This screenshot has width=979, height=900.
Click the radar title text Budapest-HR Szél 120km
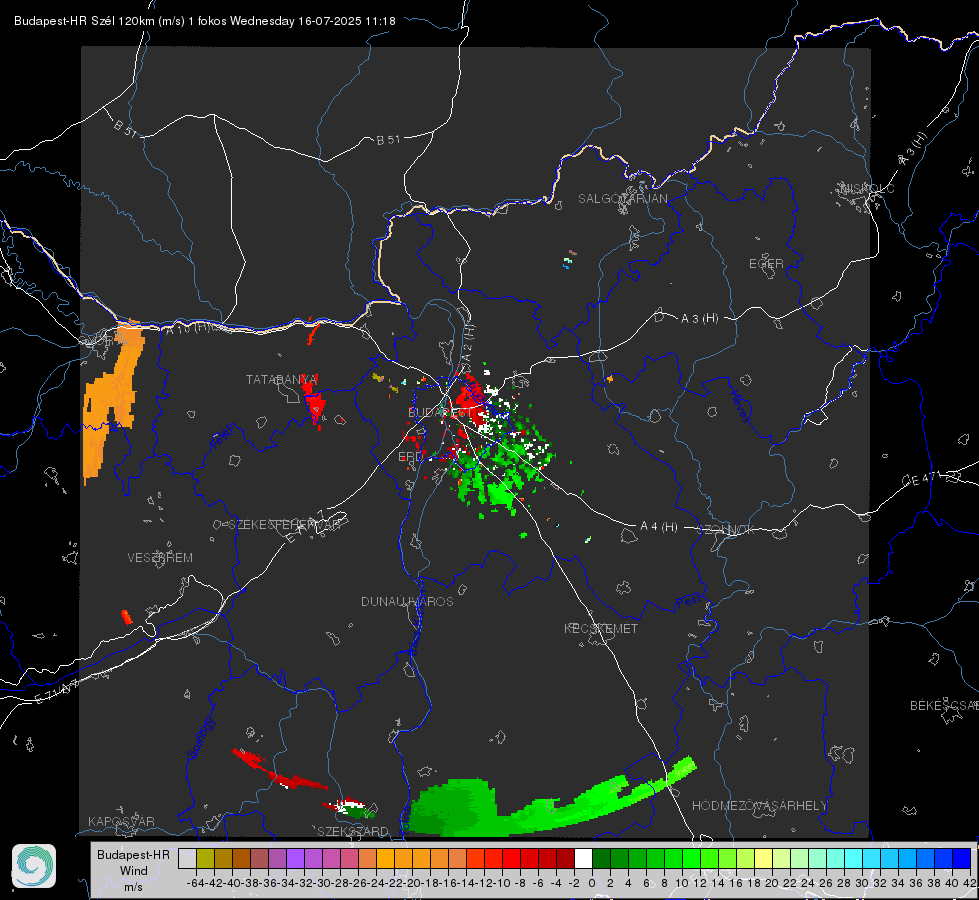pyautogui.click(x=85, y=21)
